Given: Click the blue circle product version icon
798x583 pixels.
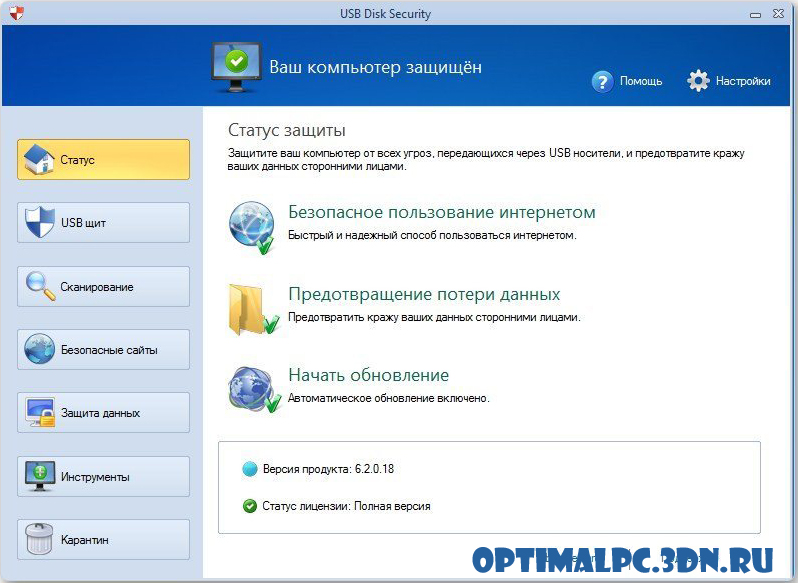Looking at the screenshot, I should click(250, 469).
